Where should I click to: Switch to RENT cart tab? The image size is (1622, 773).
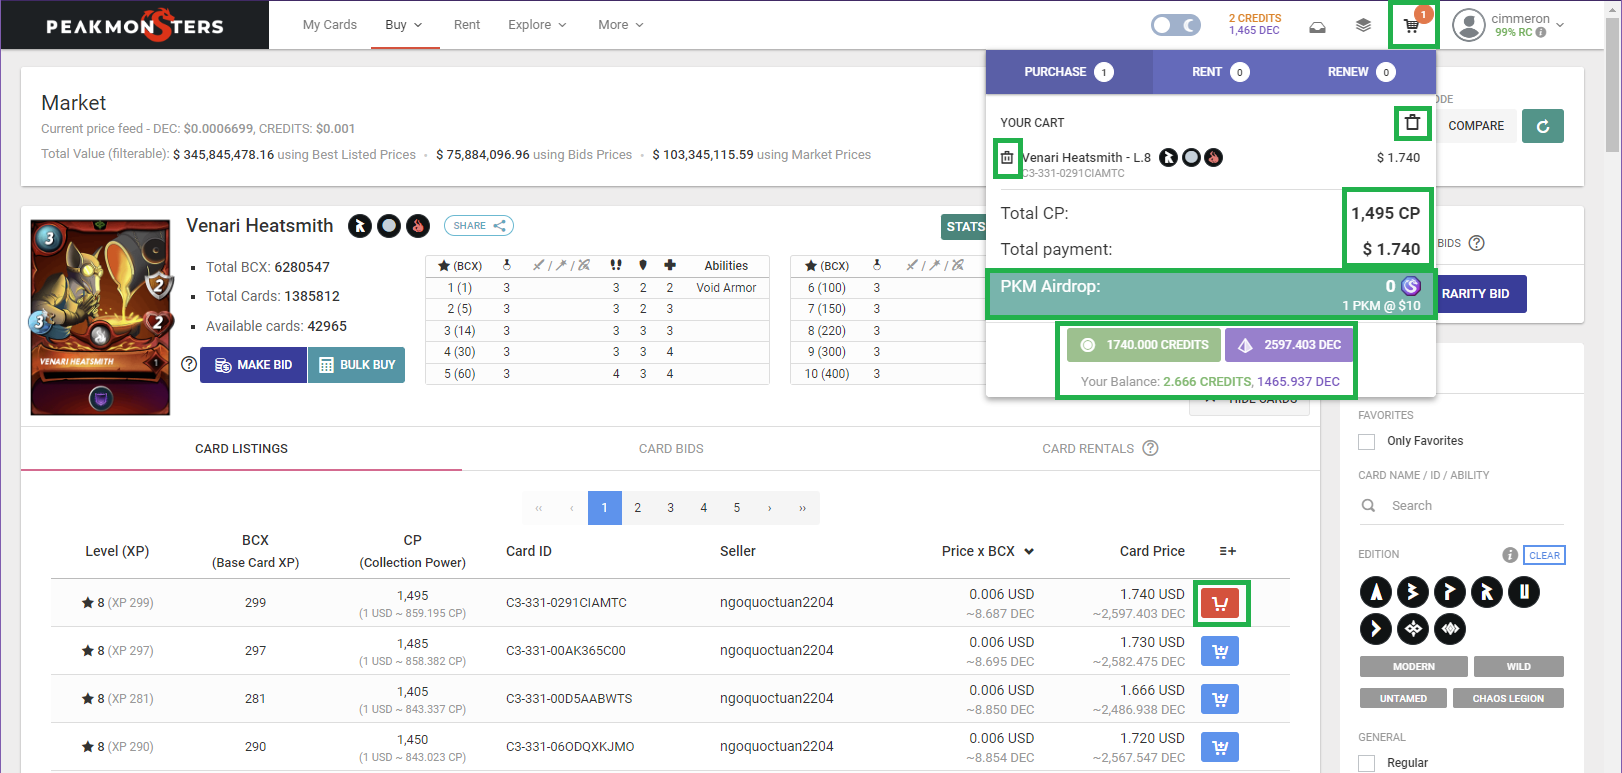(1220, 72)
